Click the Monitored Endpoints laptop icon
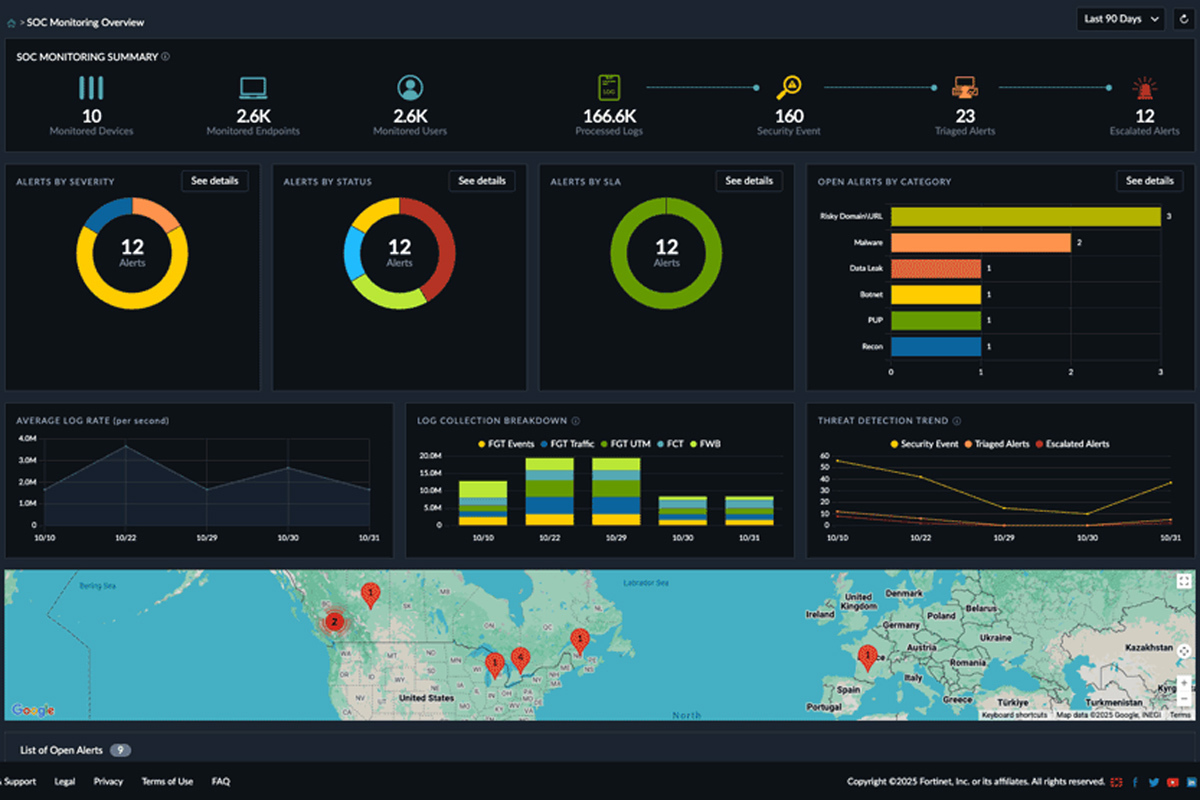1200x800 pixels. point(253,88)
